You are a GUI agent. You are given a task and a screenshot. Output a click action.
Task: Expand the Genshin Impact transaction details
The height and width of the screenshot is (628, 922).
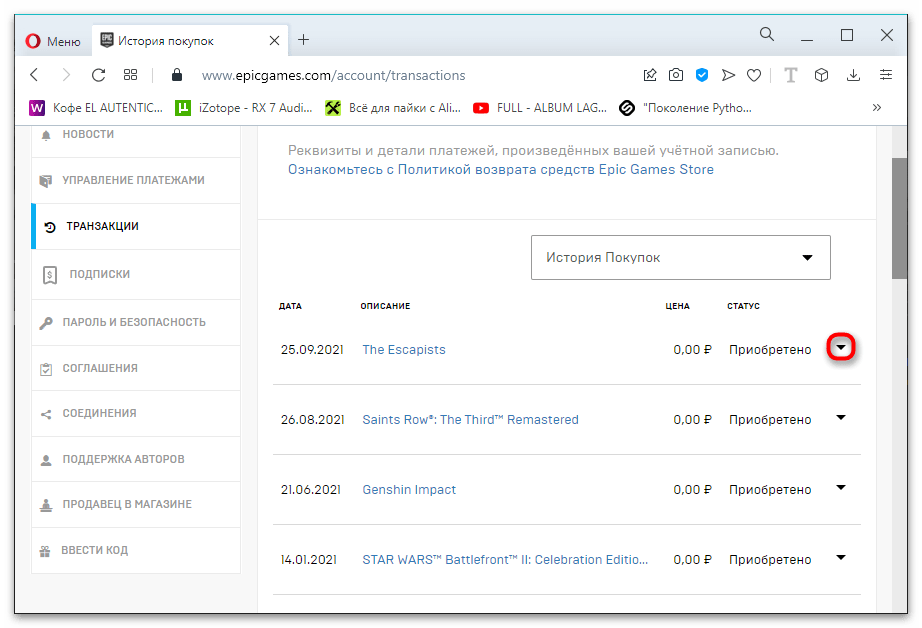(x=841, y=488)
